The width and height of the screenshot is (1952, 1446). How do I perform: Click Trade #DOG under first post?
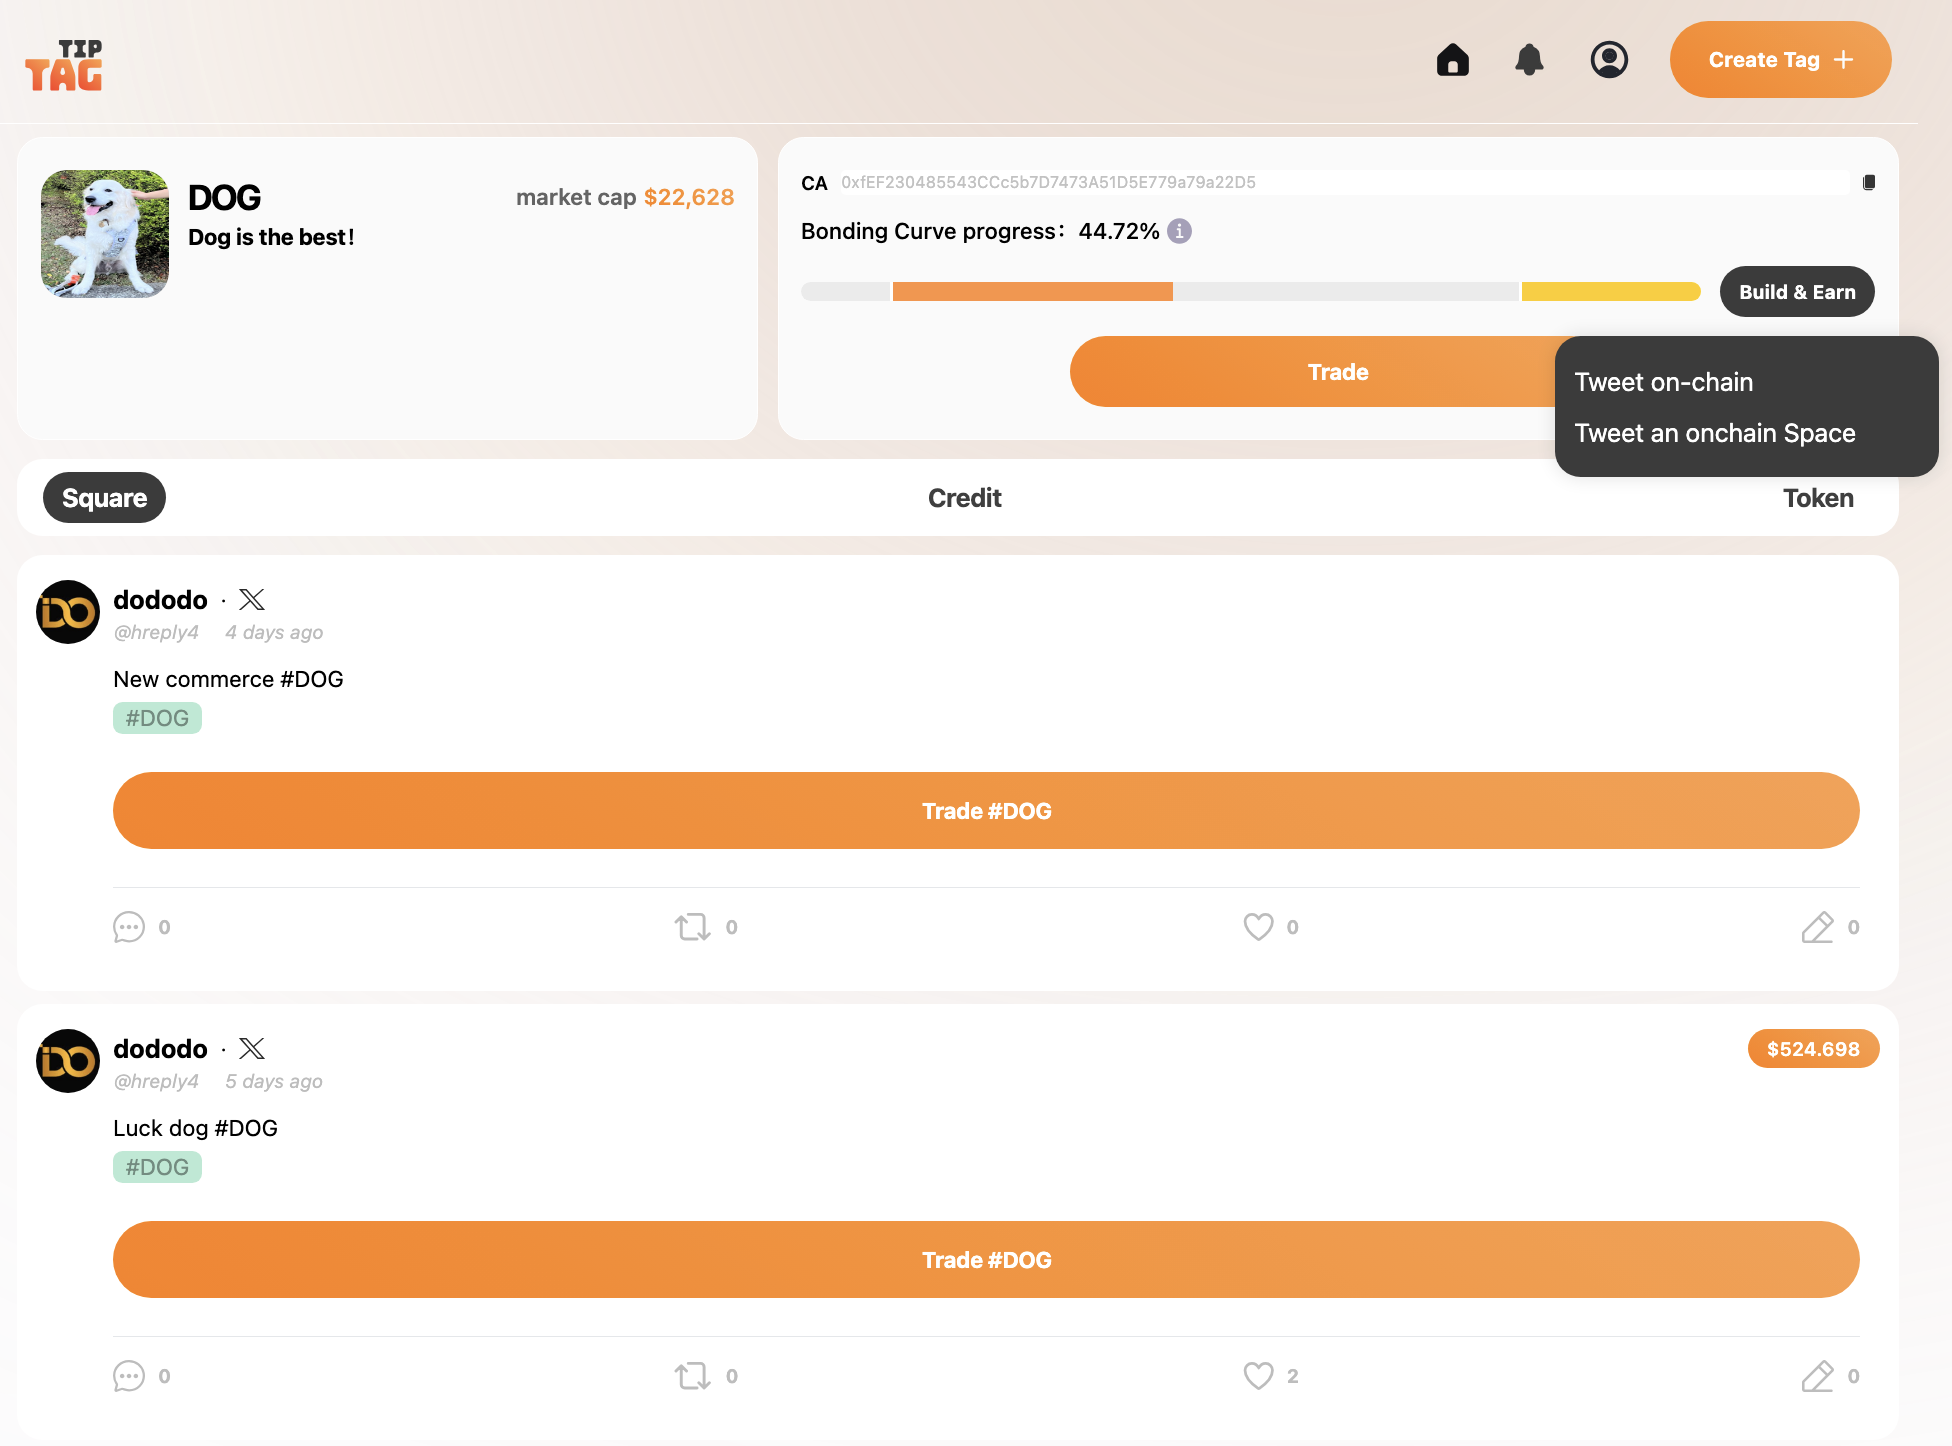985,811
